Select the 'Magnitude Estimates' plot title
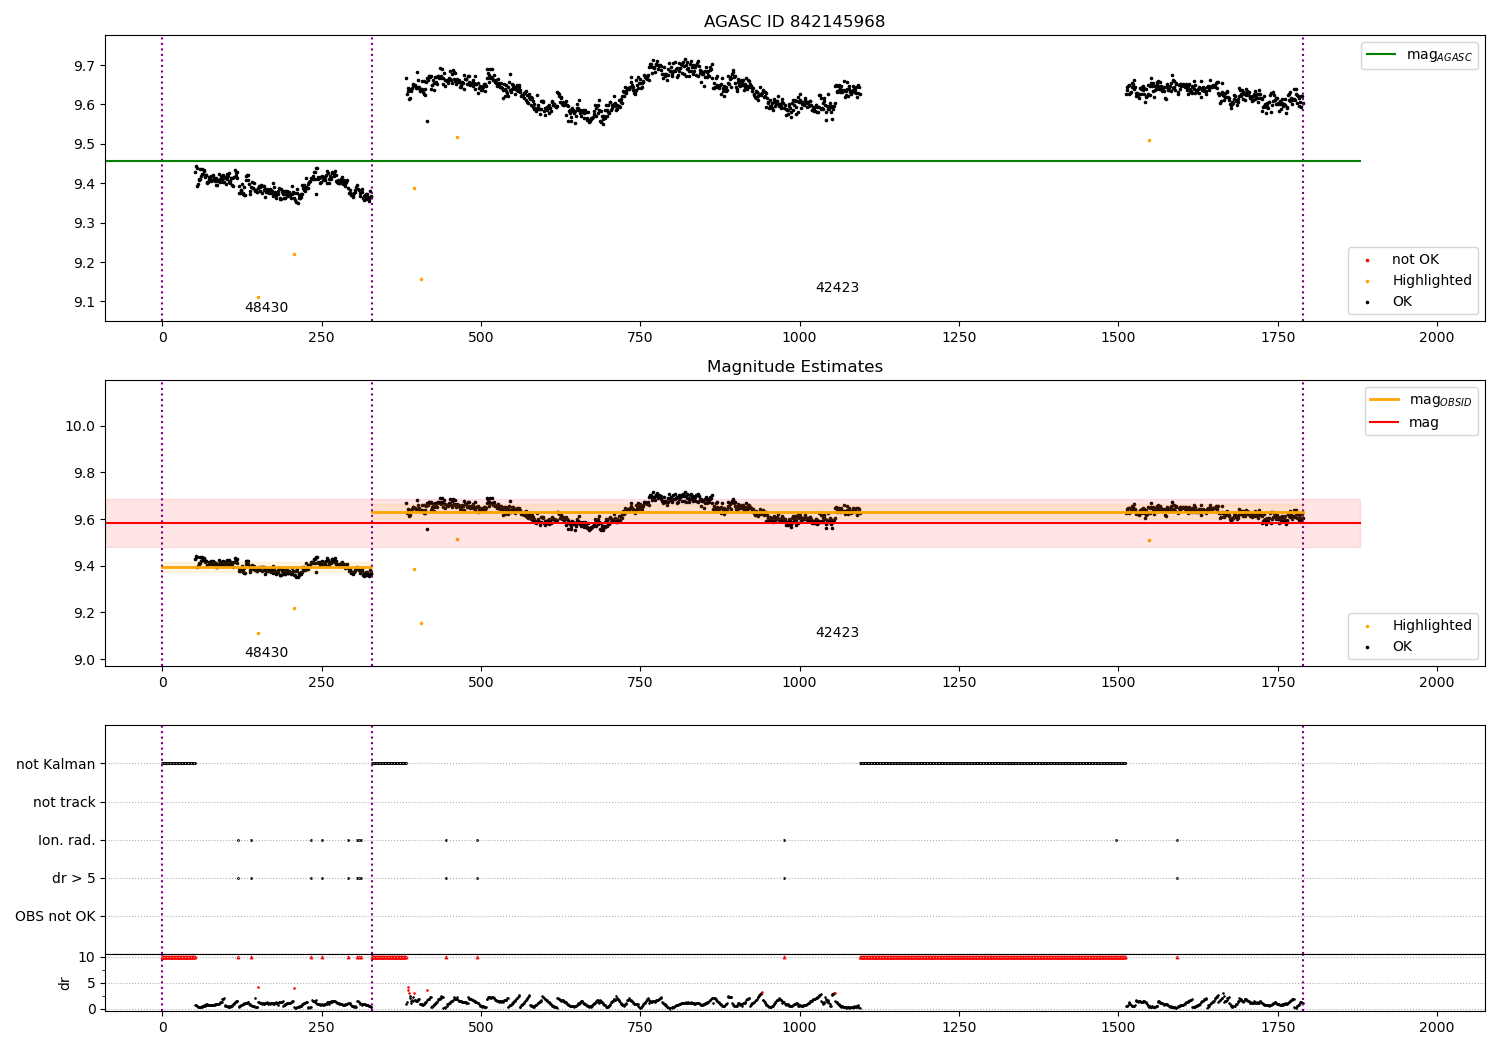The image size is (1500, 1050). tap(794, 367)
